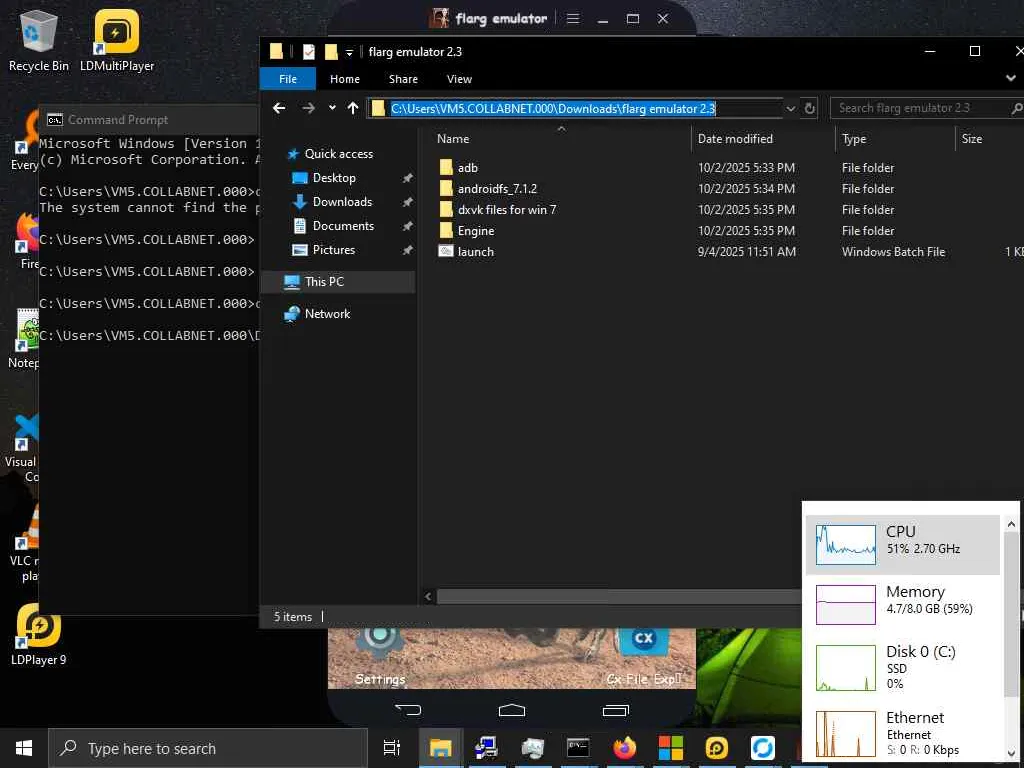Open Cx File Explorer app in emulator
1024x768 pixels.
coord(644,656)
